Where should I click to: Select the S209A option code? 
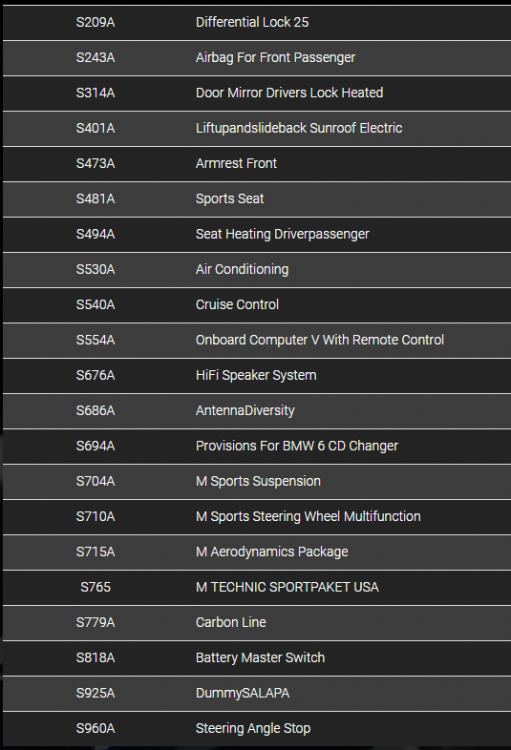coord(95,22)
